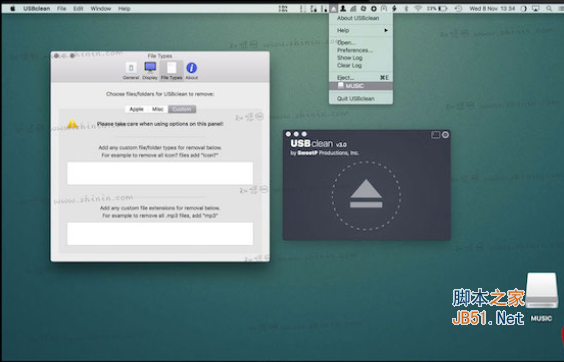Click the Time Machine clock icon

click(x=458, y=8)
